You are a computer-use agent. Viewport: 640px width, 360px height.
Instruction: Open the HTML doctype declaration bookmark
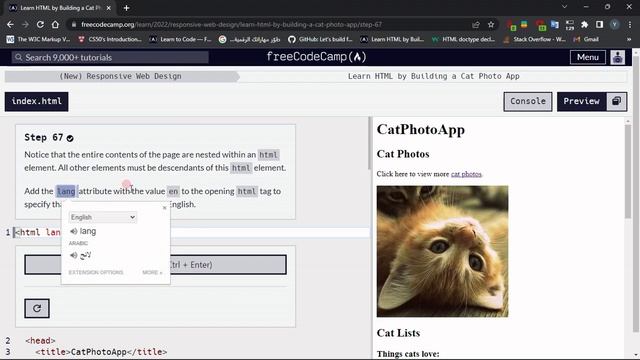coord(463,39)
